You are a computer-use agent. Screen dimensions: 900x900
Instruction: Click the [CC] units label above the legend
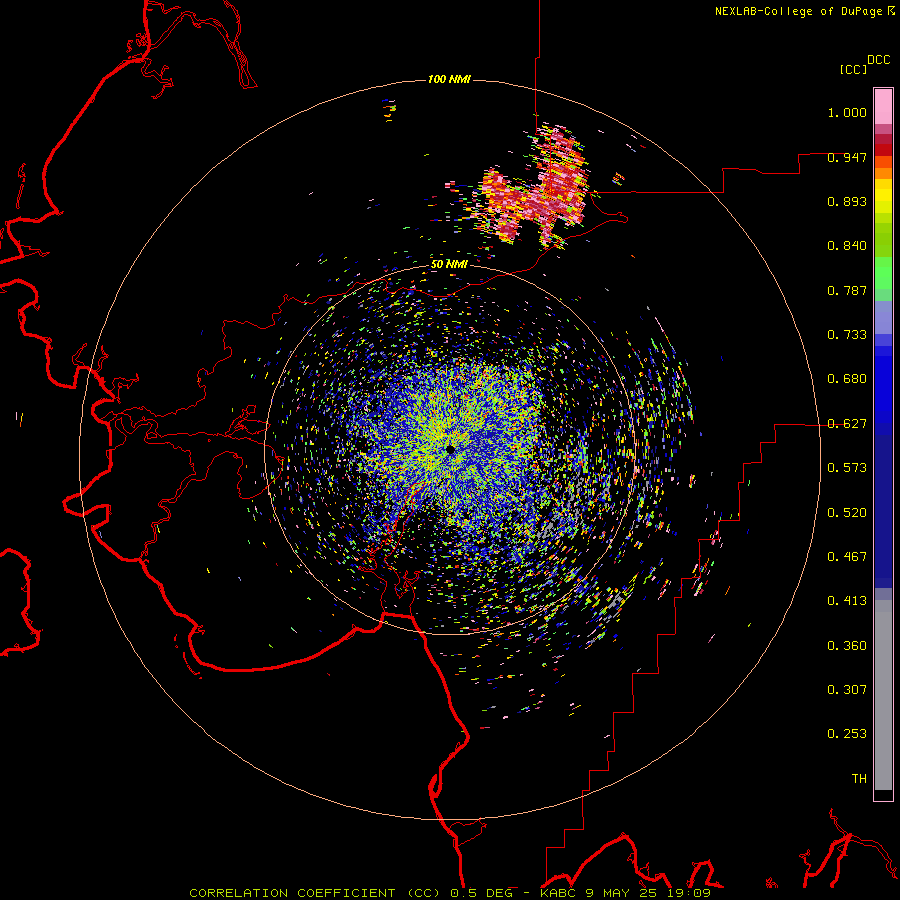[x=853, y=69]
